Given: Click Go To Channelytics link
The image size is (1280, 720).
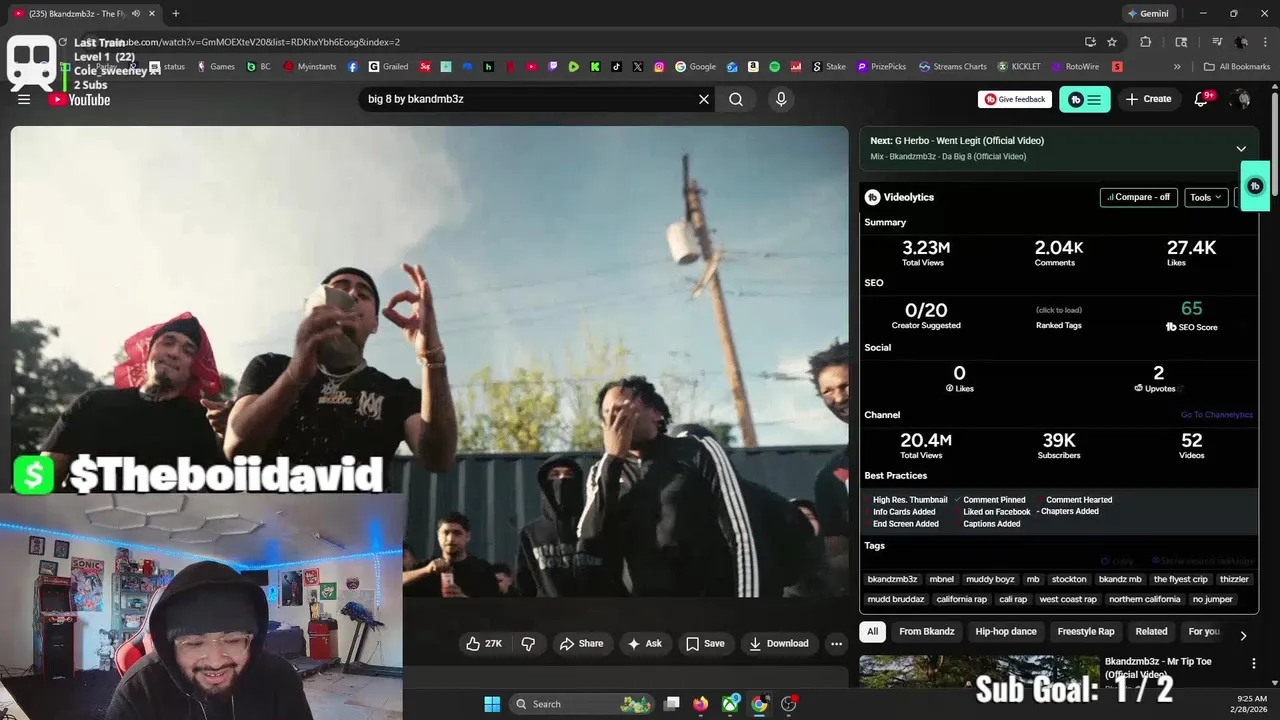Looking at the screenshot, I should (x=1216, y=415).
